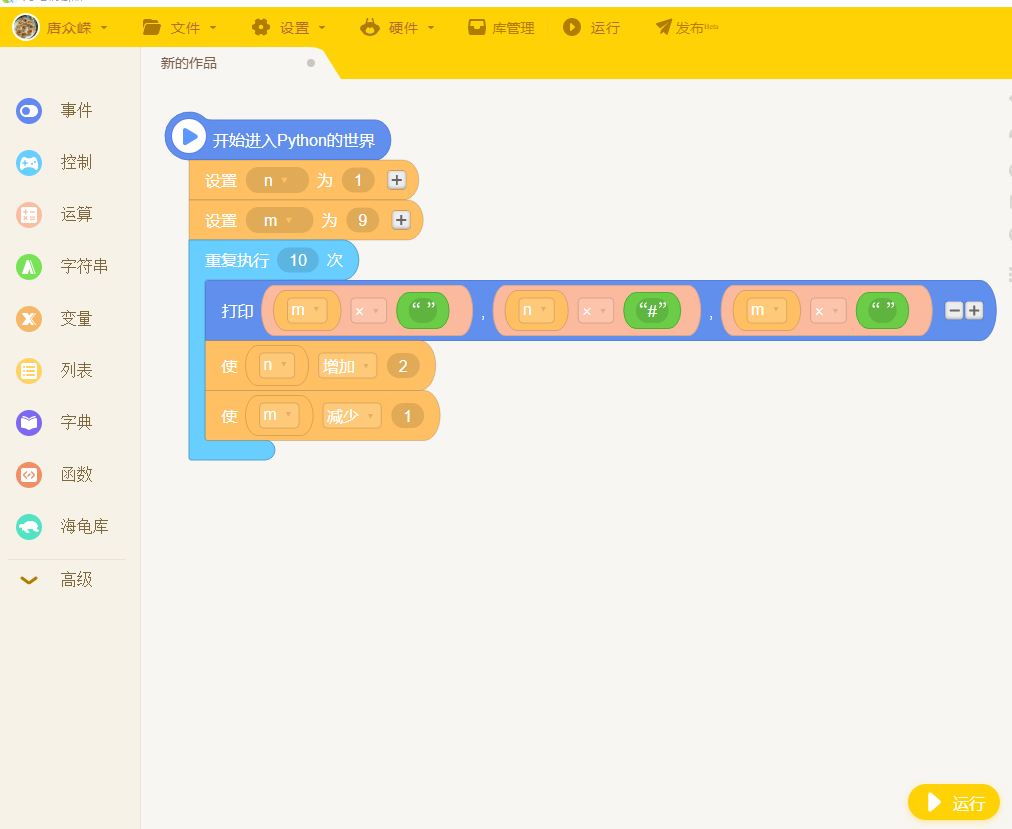Click the unsaved dot on 新的作品 tab
The height and width of the screenshot is (829, 1012).
[x=311, y=63]
